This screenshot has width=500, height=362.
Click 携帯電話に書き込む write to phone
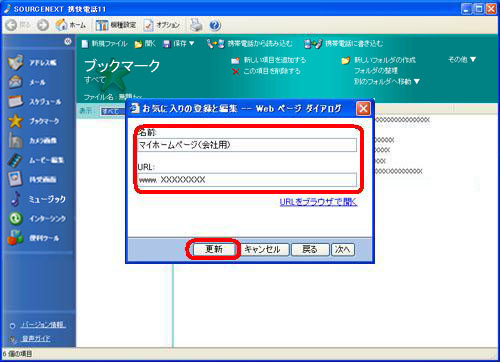(344, 44)
